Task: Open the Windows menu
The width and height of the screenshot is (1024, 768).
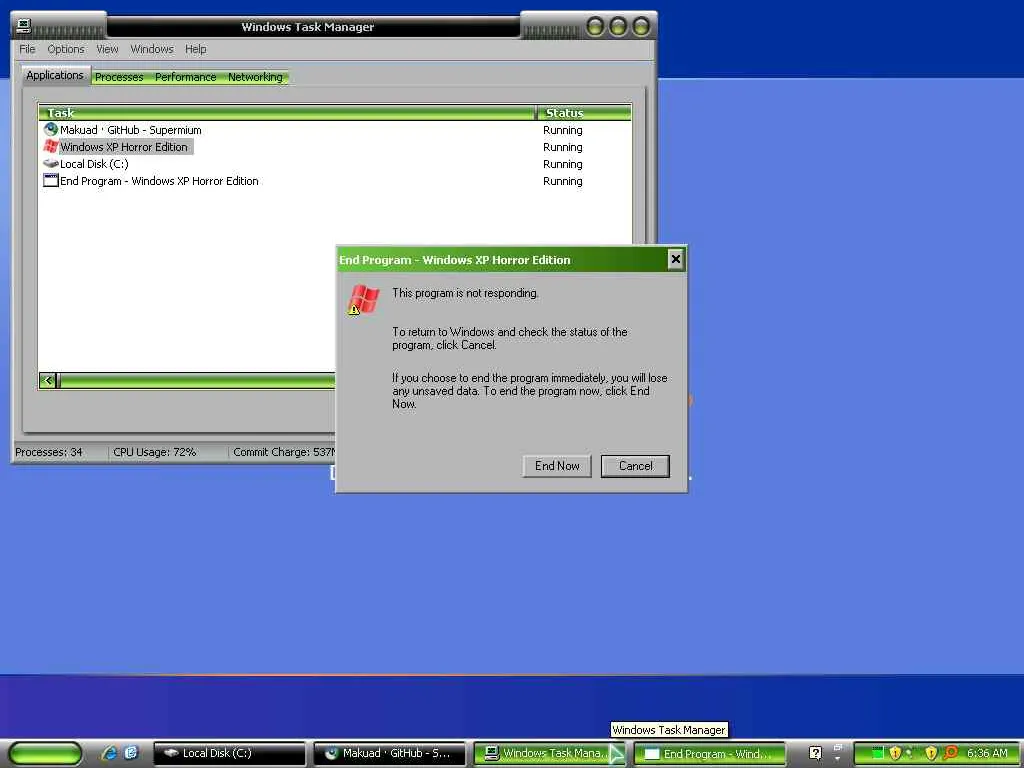Action: coord(152,49)
